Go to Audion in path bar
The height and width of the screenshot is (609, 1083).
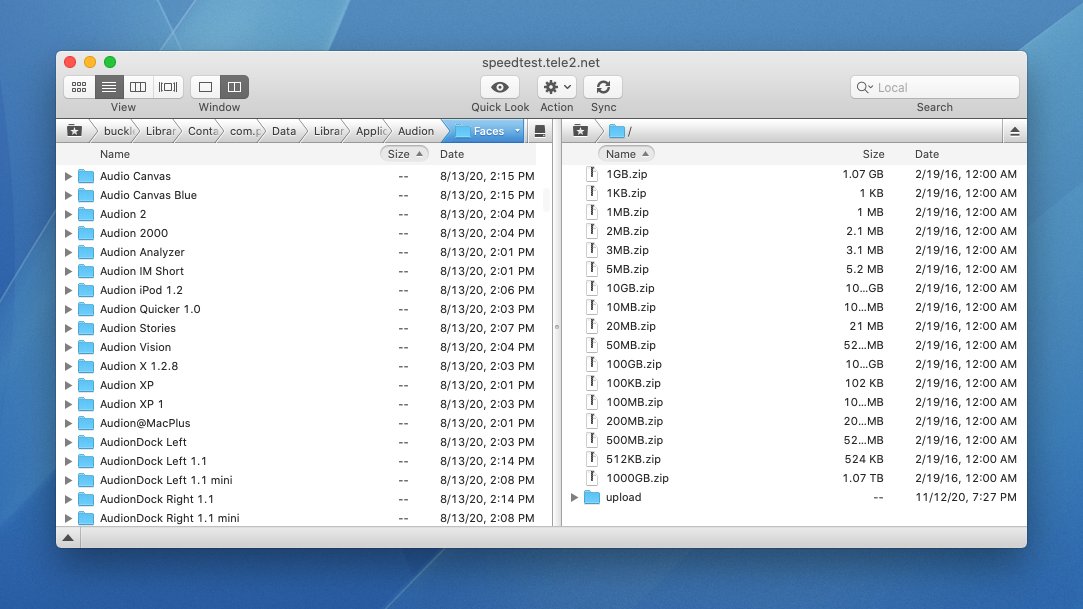click(x=416, y=131)
